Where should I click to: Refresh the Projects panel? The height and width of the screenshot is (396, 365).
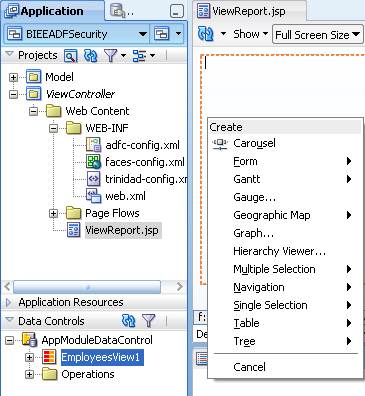click(x=90, y=55)
